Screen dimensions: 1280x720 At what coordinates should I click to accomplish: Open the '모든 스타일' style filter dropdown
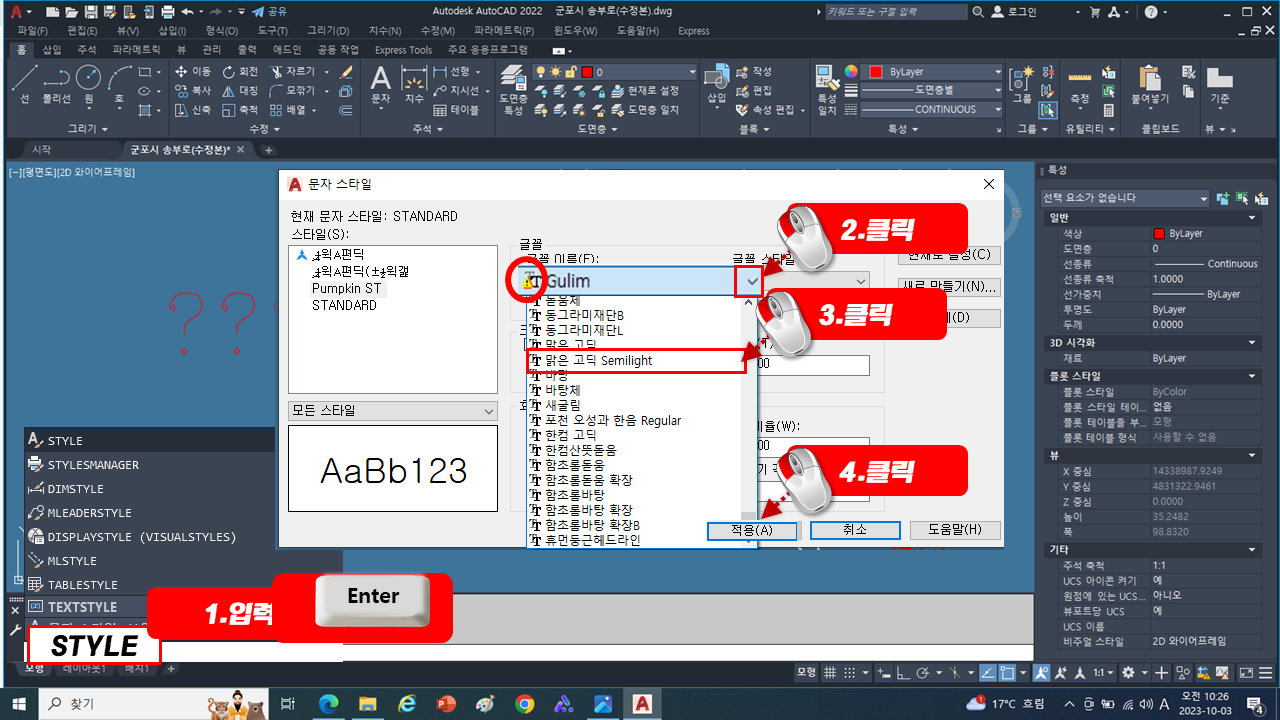point(393,411)
